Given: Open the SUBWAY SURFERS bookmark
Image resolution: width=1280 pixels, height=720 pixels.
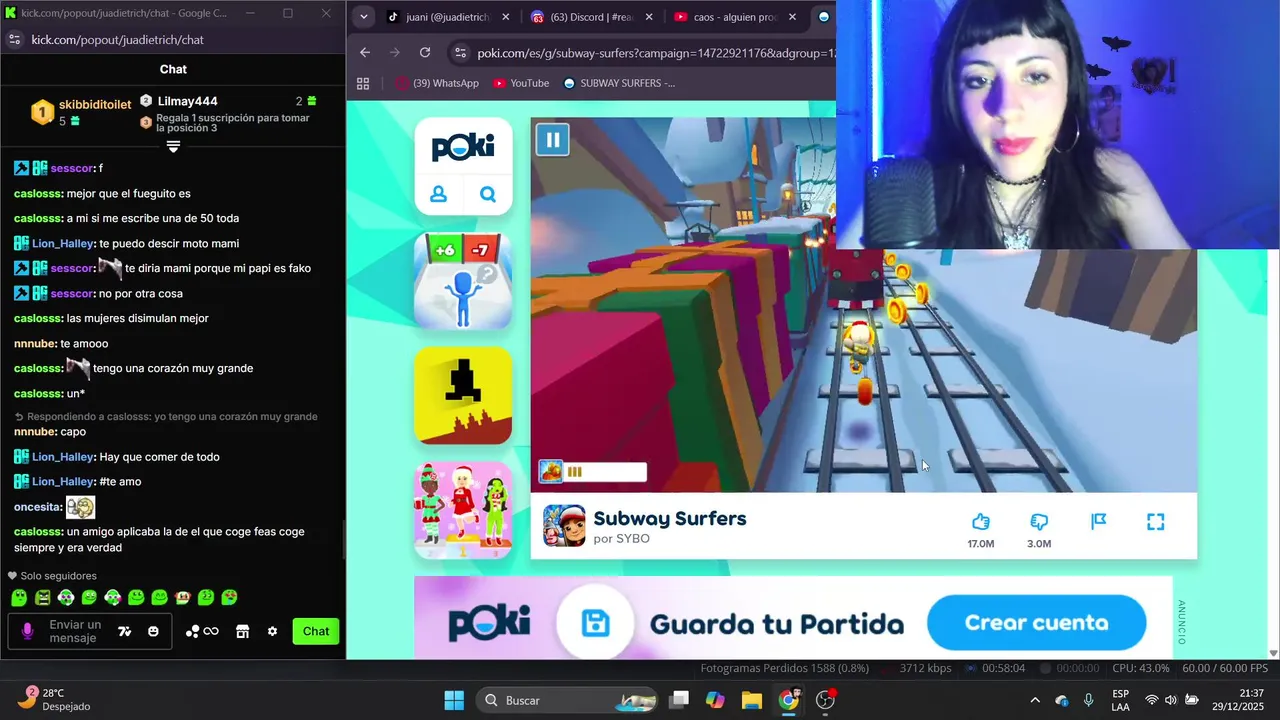Looking at the screenshot, I should 619,83.
